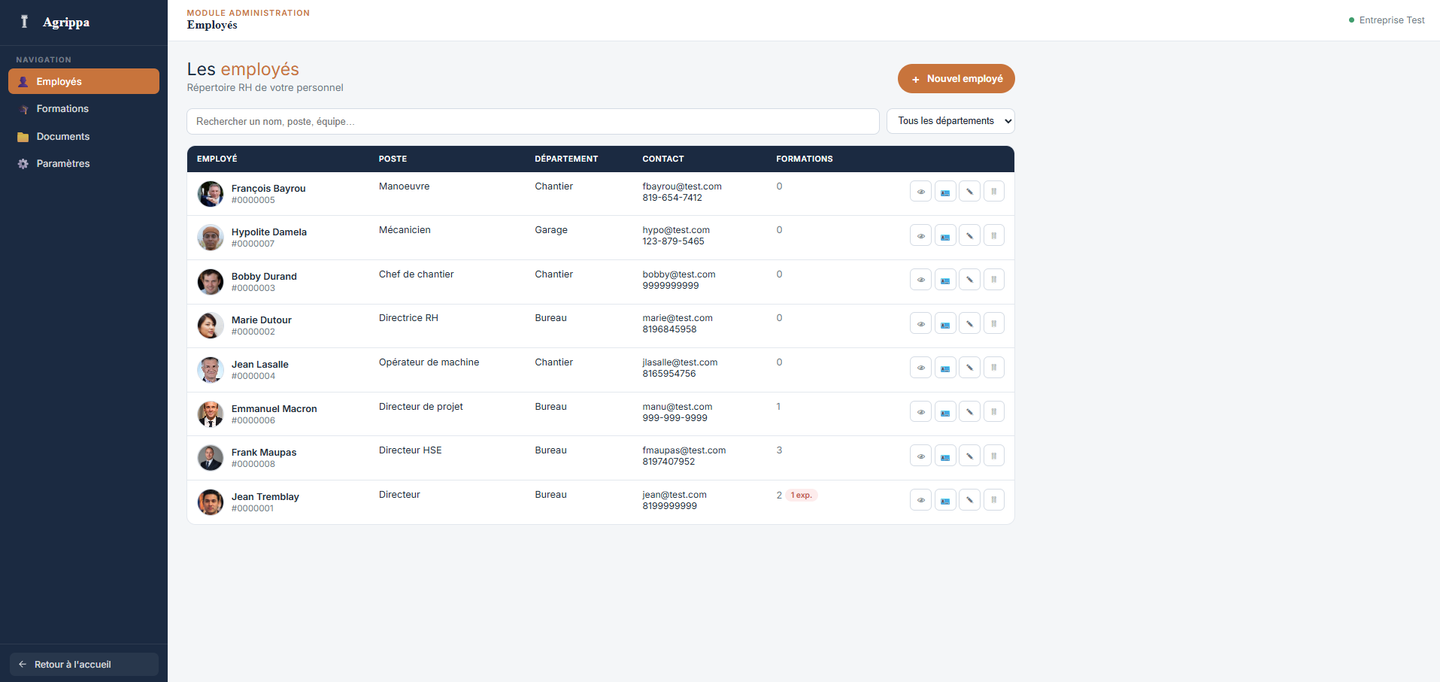Open Bobby Durand's ID card icon

945,280
